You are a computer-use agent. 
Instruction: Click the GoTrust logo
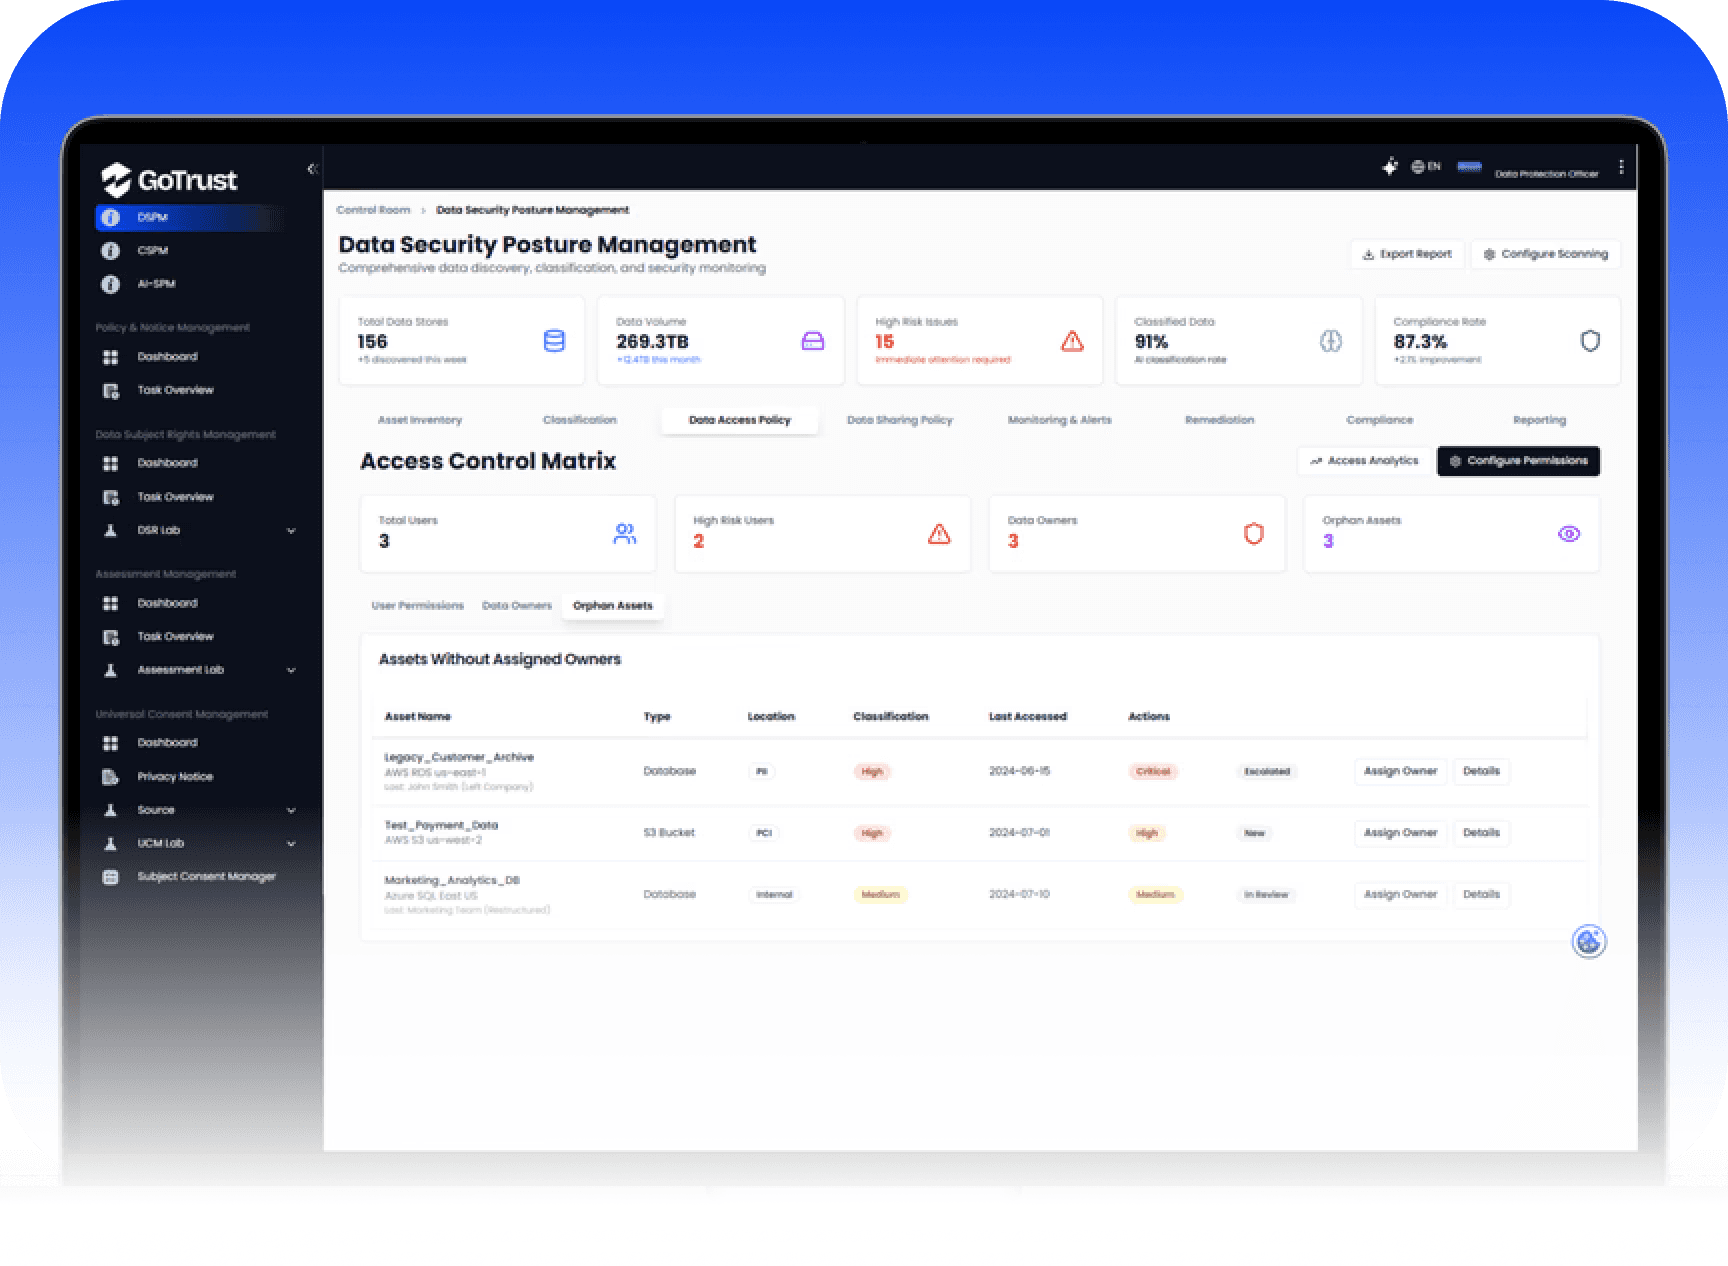click(169, 180)
